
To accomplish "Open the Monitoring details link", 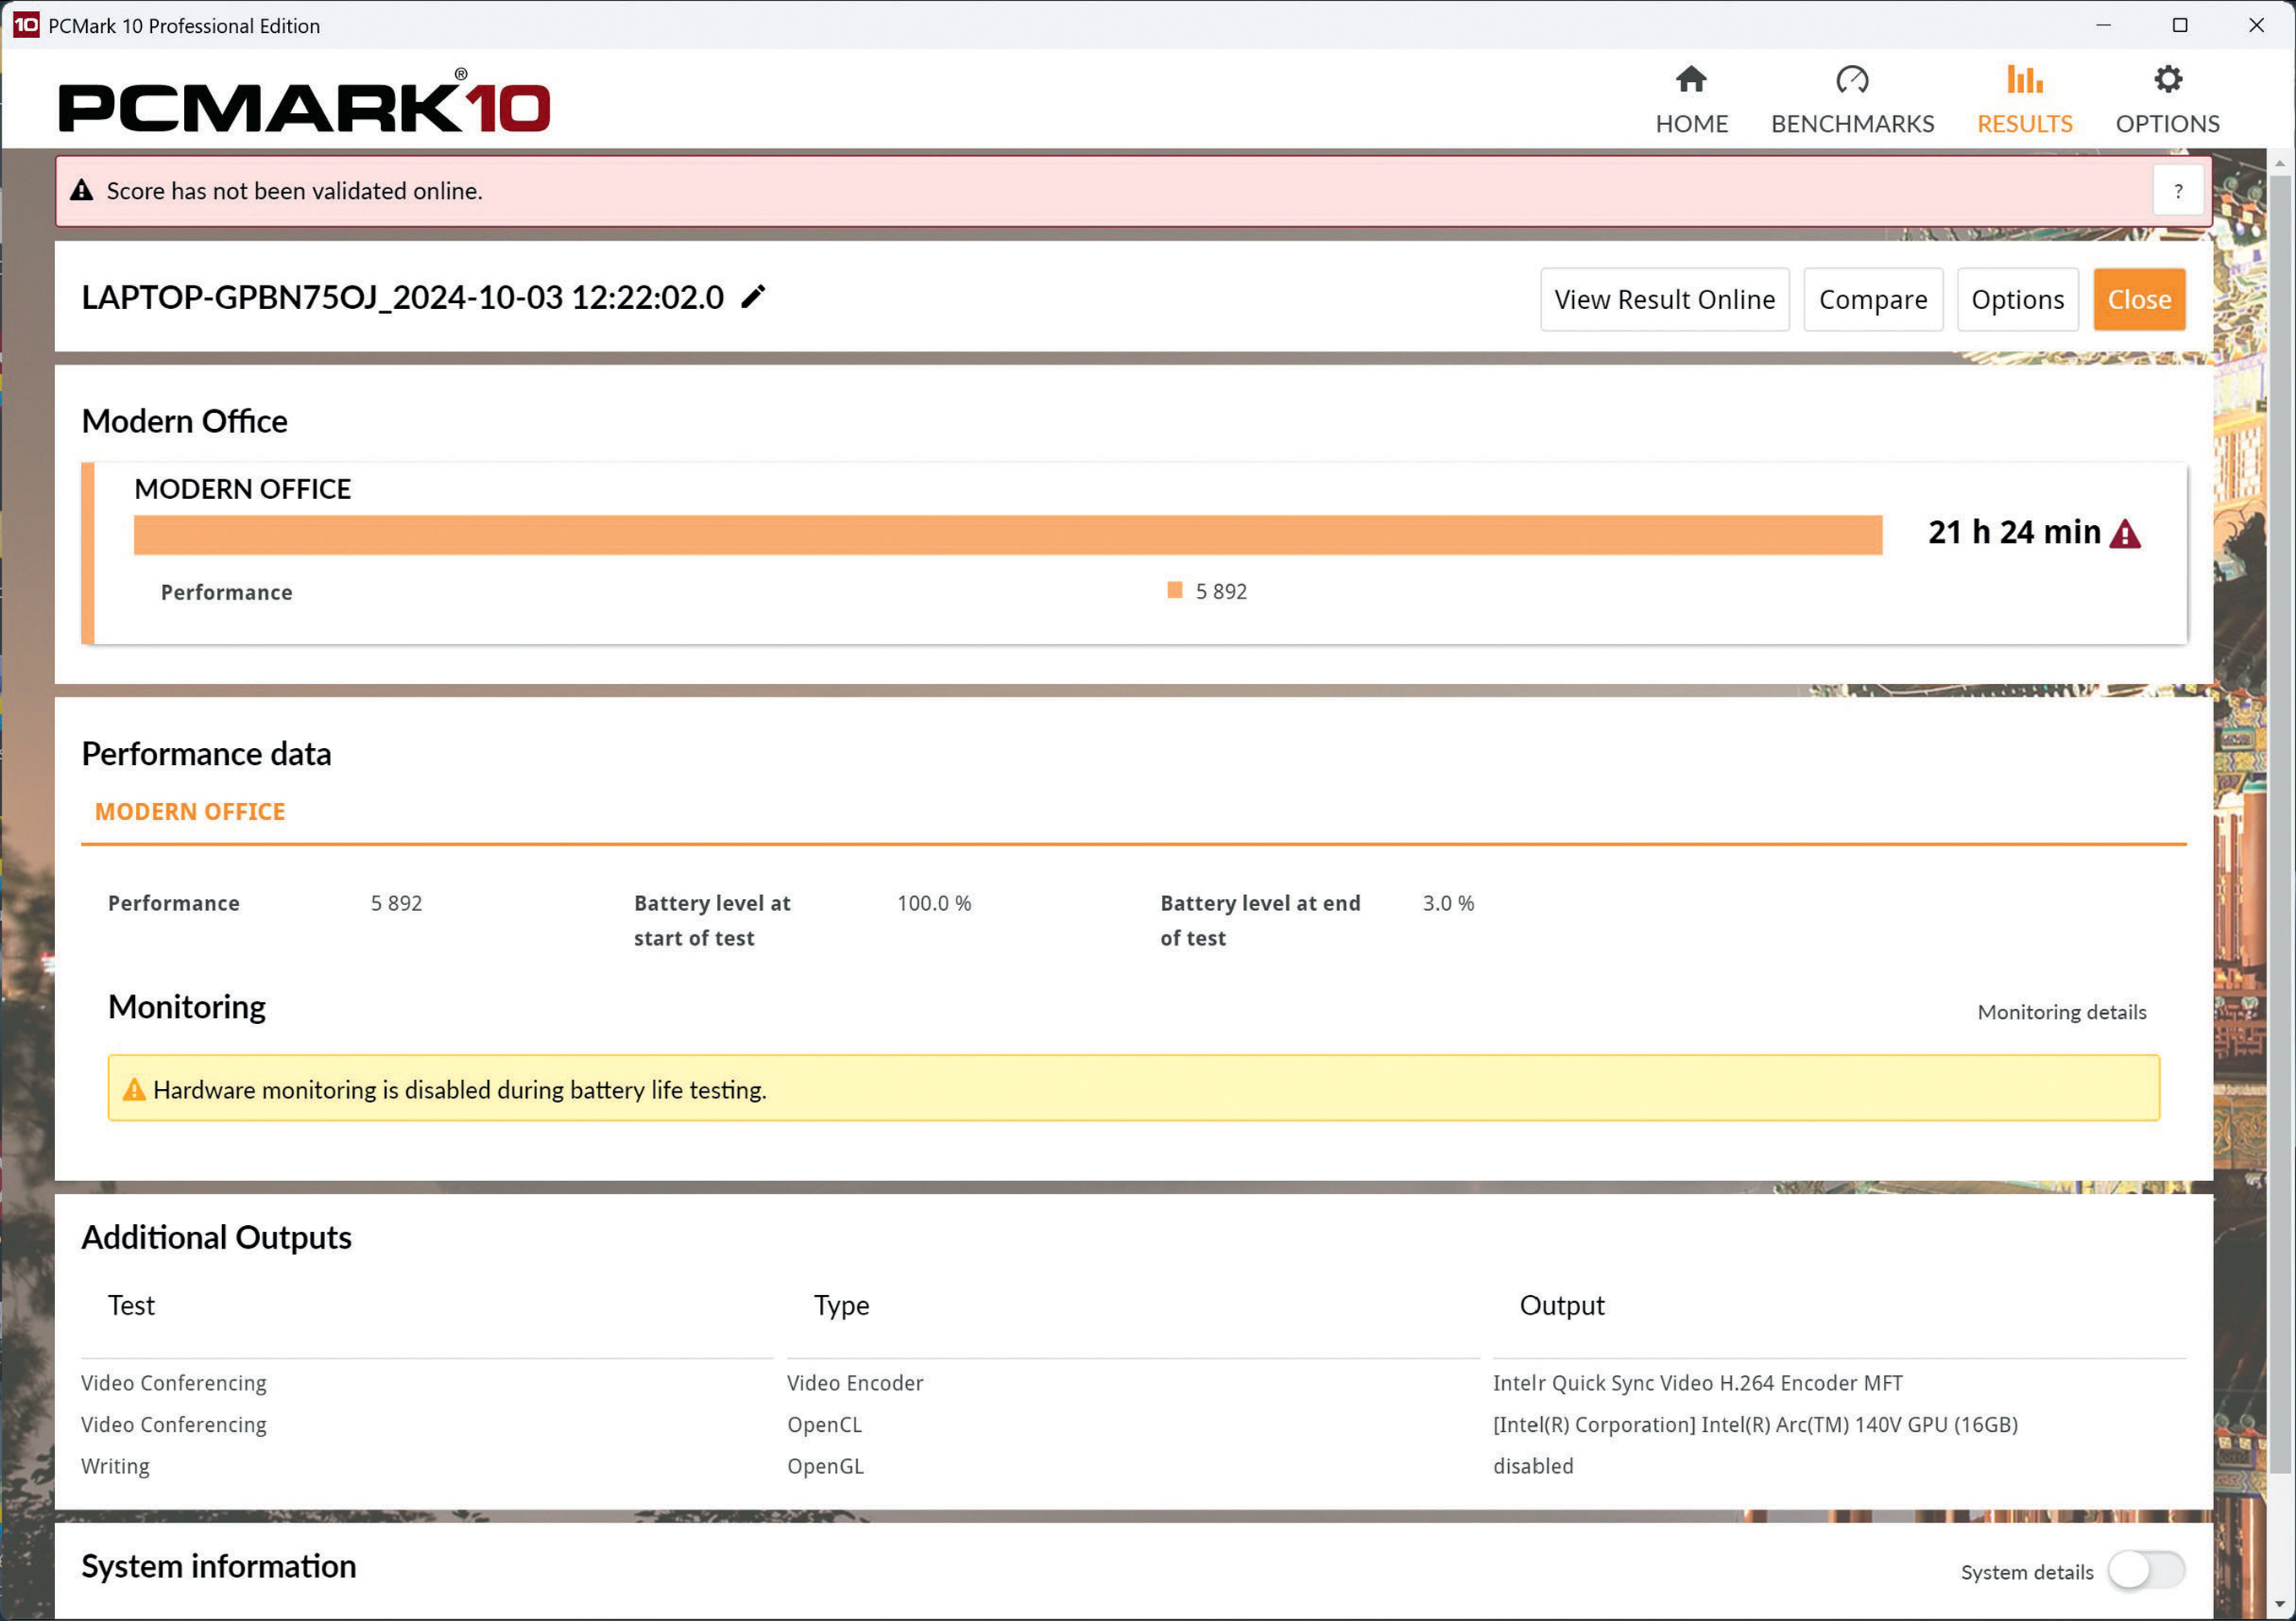I will tap(2062, 1012).
